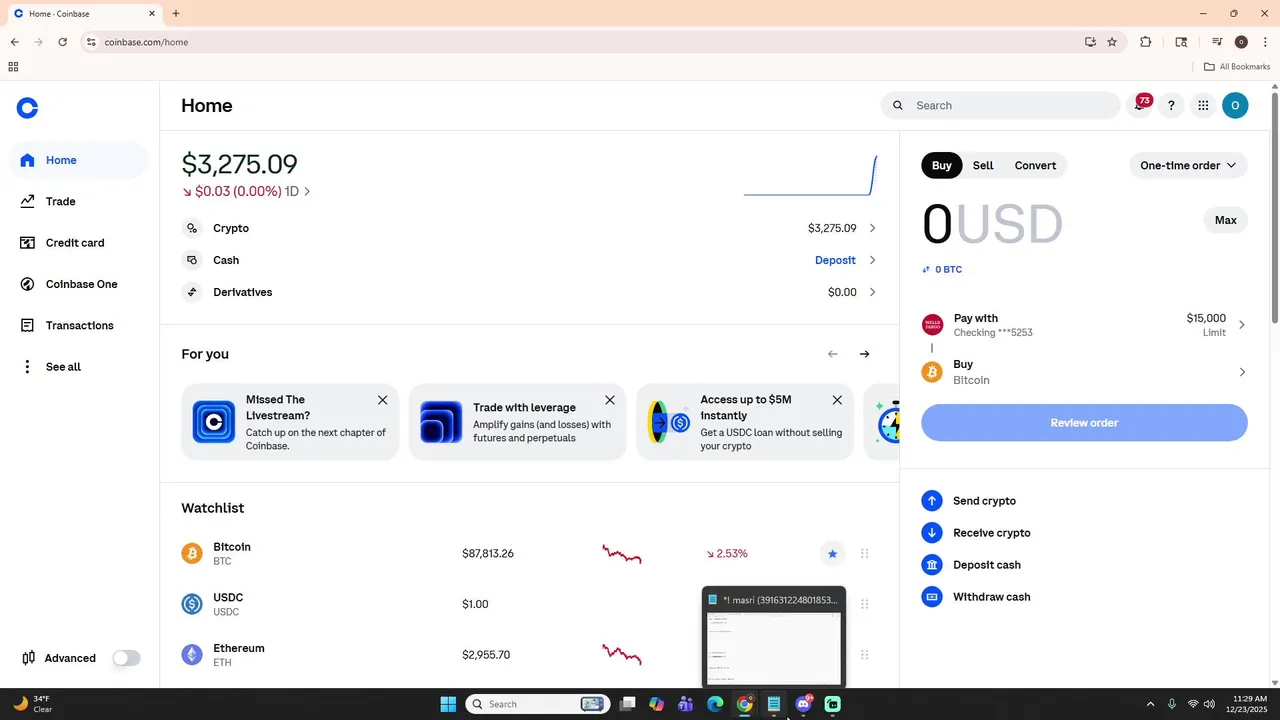Click Windows taskbar search box
Image resolution: width=1280 pixels, height=720 pixels.
click(x=538, y=704)
